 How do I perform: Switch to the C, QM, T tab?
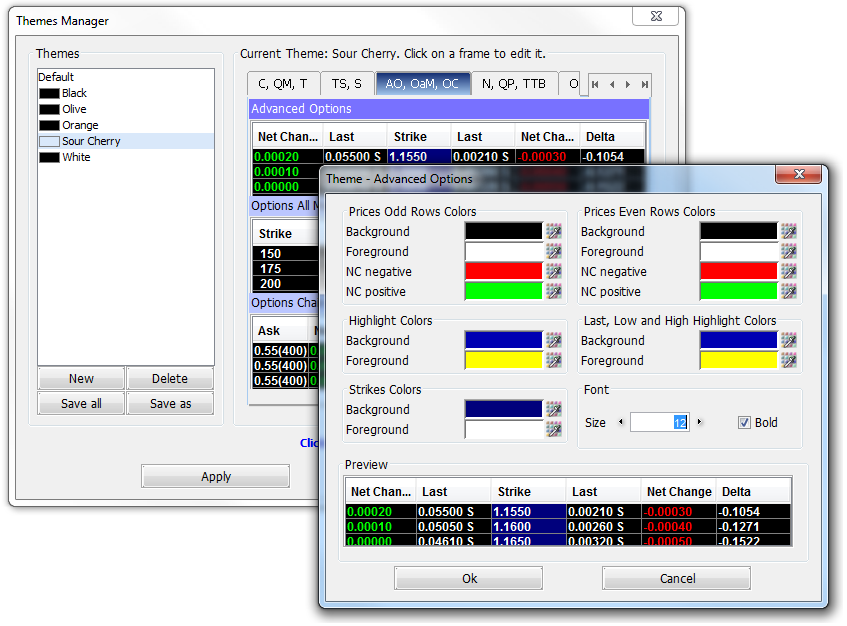[x=283, y=84]
